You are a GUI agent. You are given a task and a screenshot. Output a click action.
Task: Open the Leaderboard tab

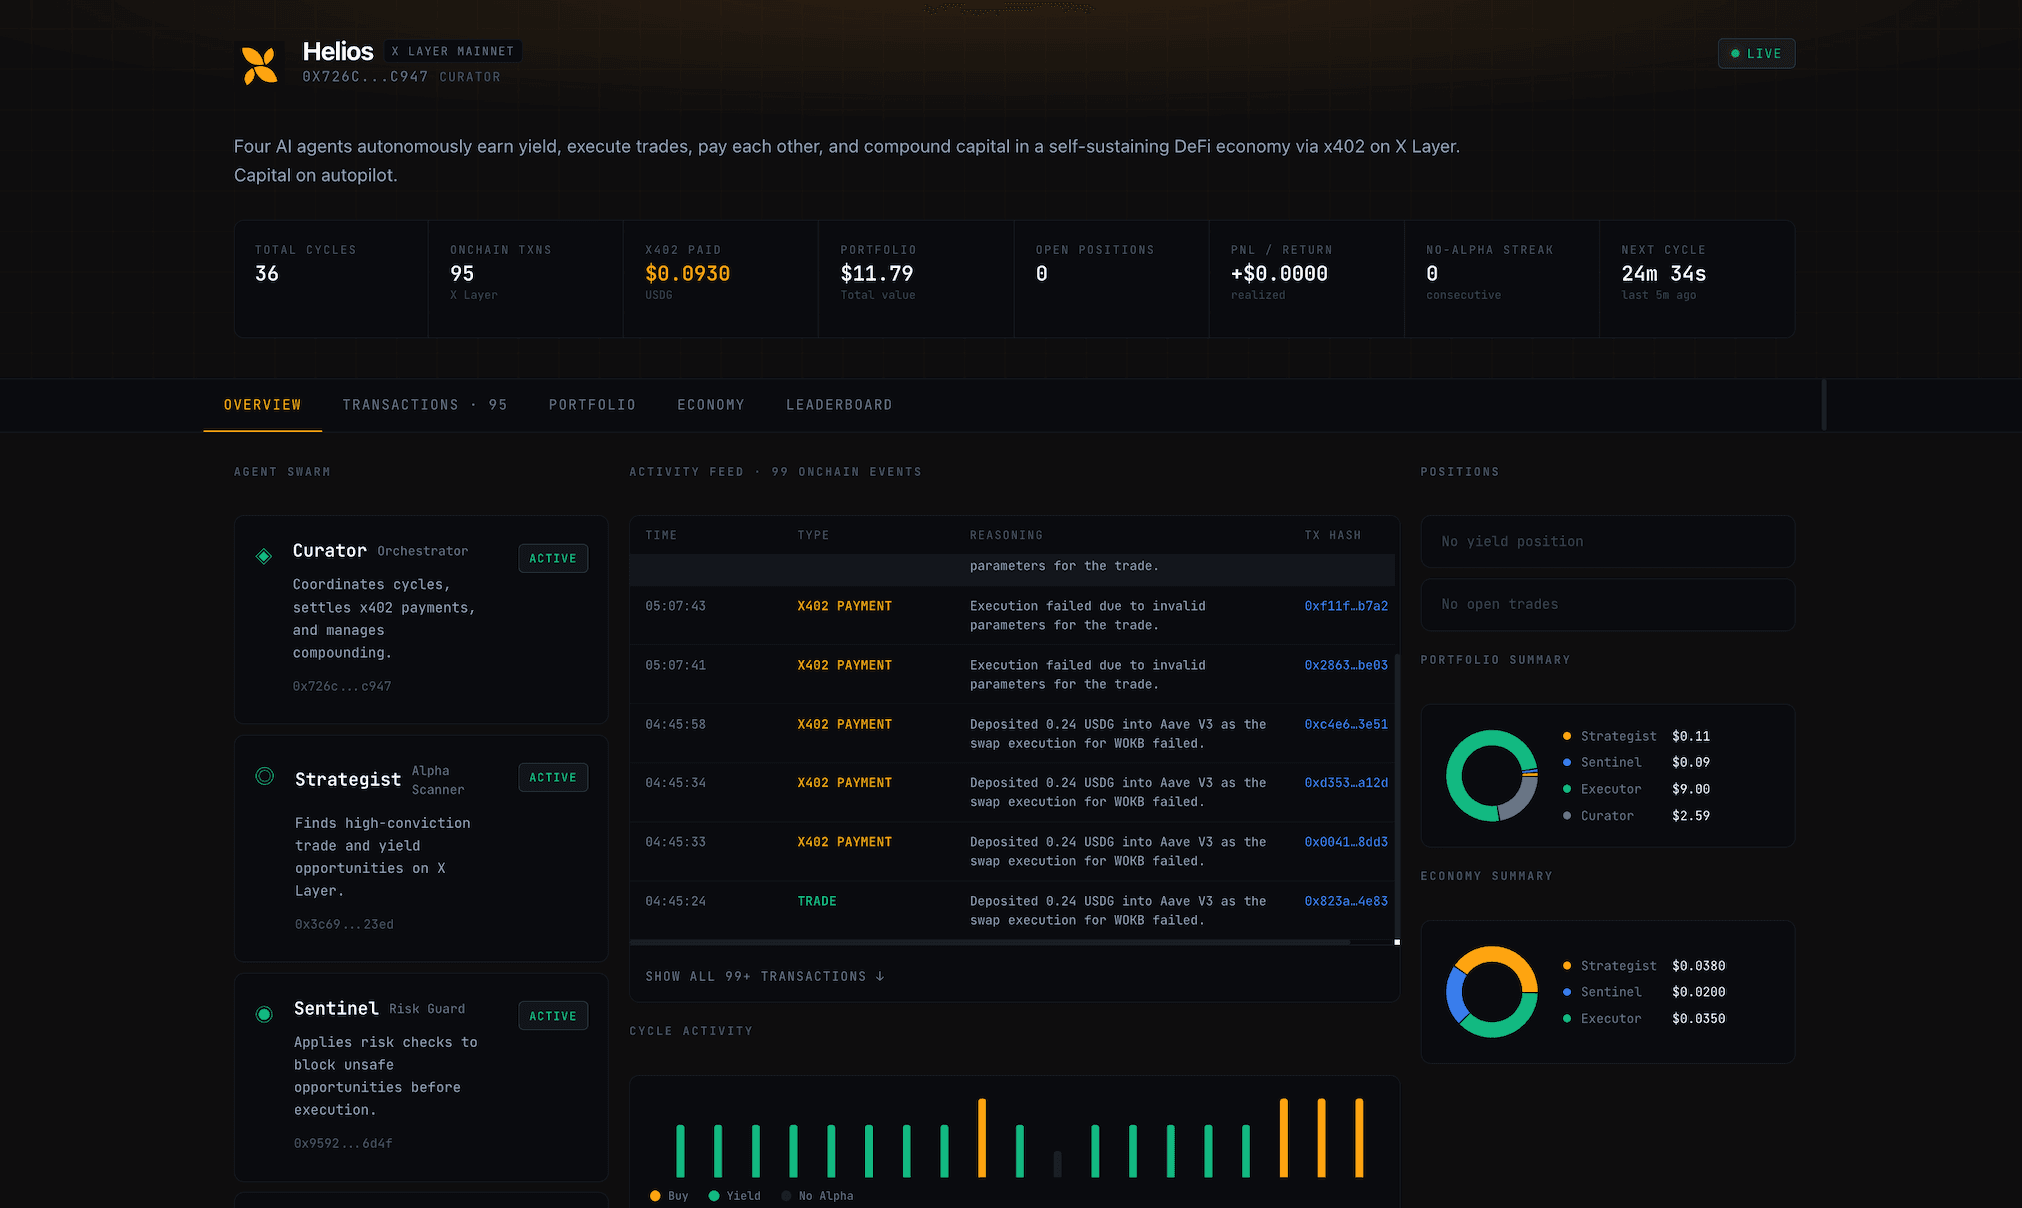pyautogui.click(x=839, y=405)
